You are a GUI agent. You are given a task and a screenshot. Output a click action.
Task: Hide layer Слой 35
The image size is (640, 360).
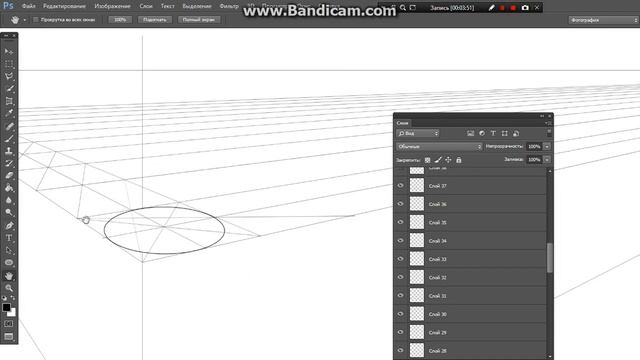[401, 222]
